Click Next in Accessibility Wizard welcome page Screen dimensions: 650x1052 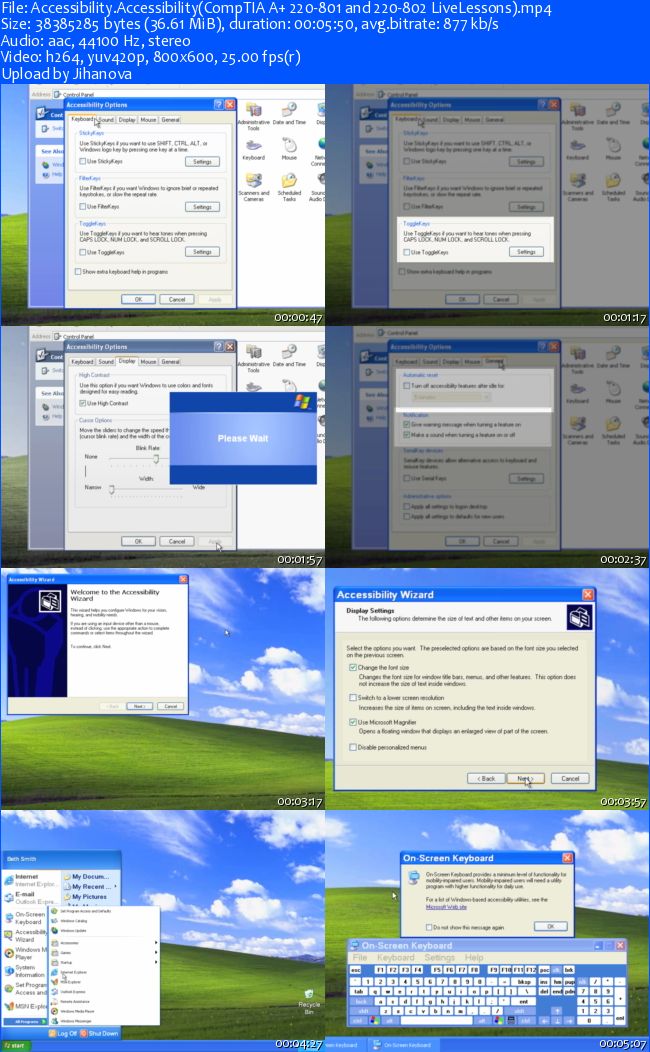(x=139, y=706)
